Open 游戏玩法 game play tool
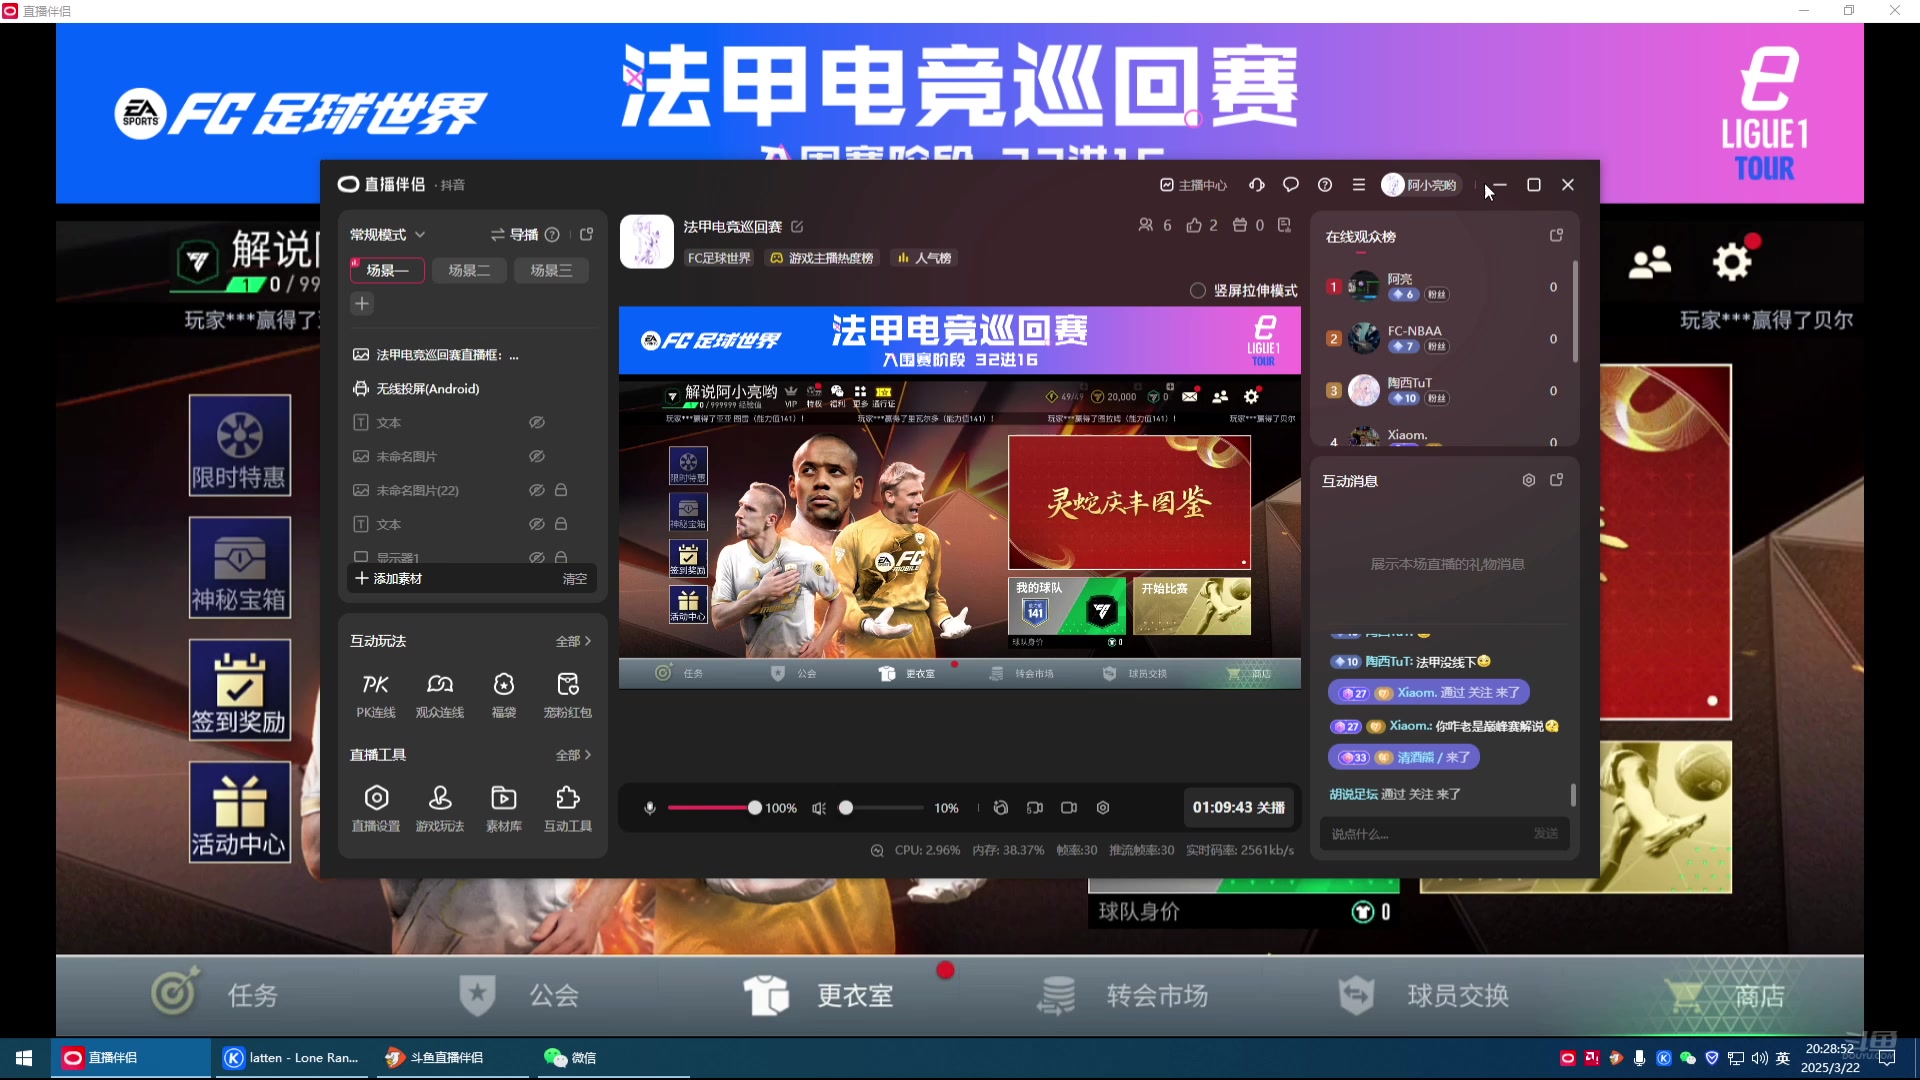 [x=440, y=808]
